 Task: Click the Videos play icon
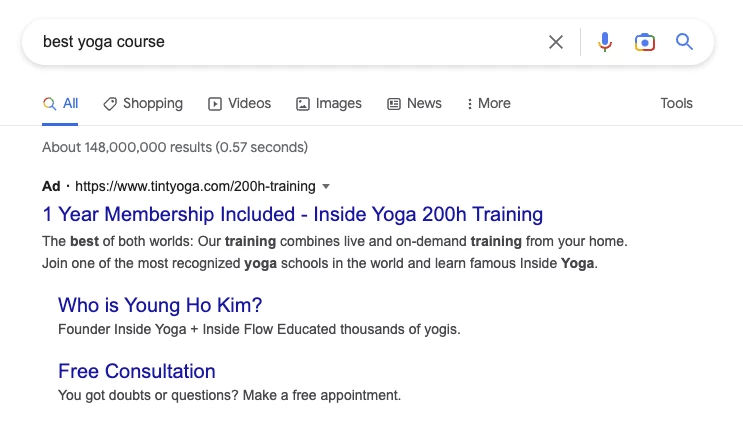pos(215,103)
